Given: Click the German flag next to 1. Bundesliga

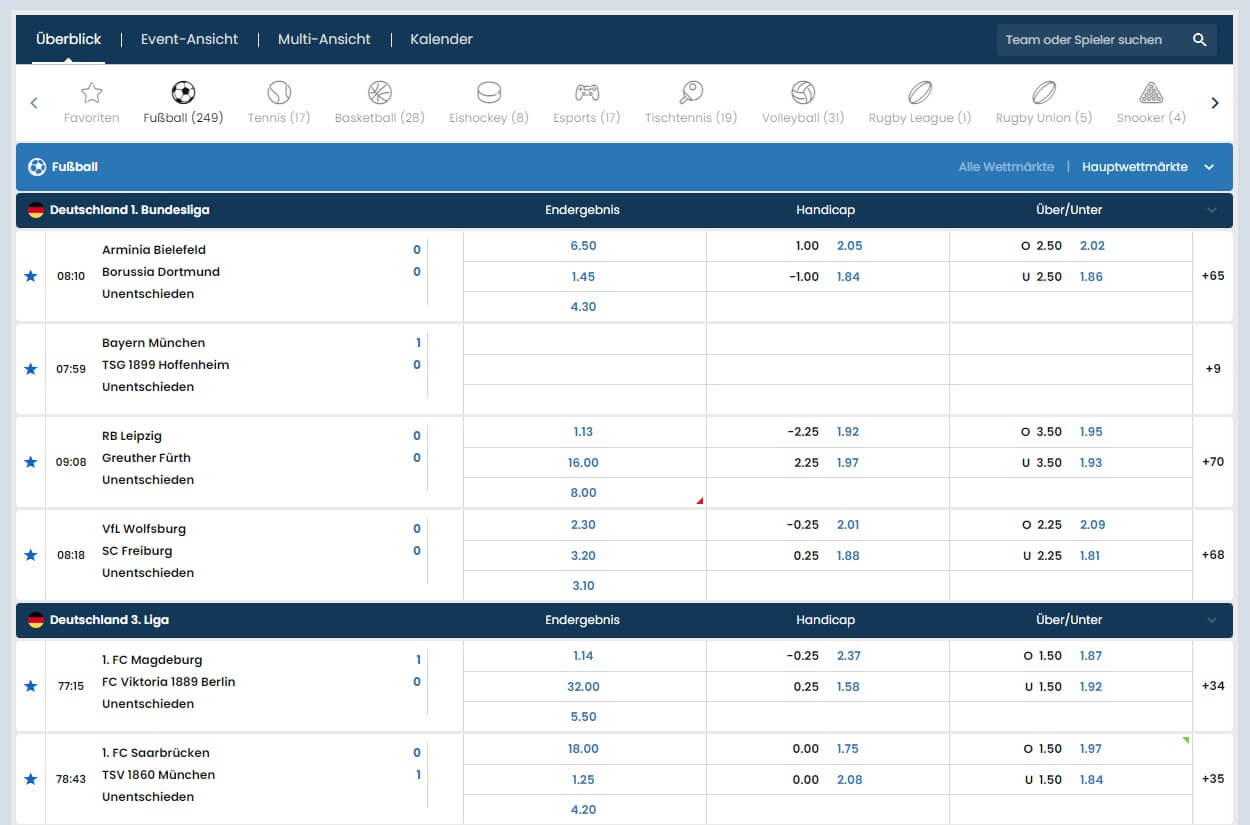Looking at the screenshot, I should point(36,210).
